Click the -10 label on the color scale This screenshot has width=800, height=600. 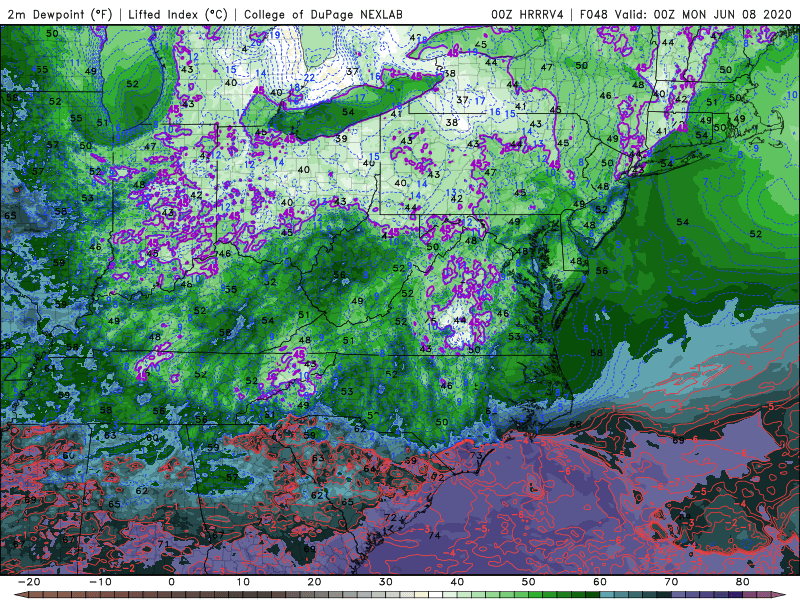(x=100, y=582)
